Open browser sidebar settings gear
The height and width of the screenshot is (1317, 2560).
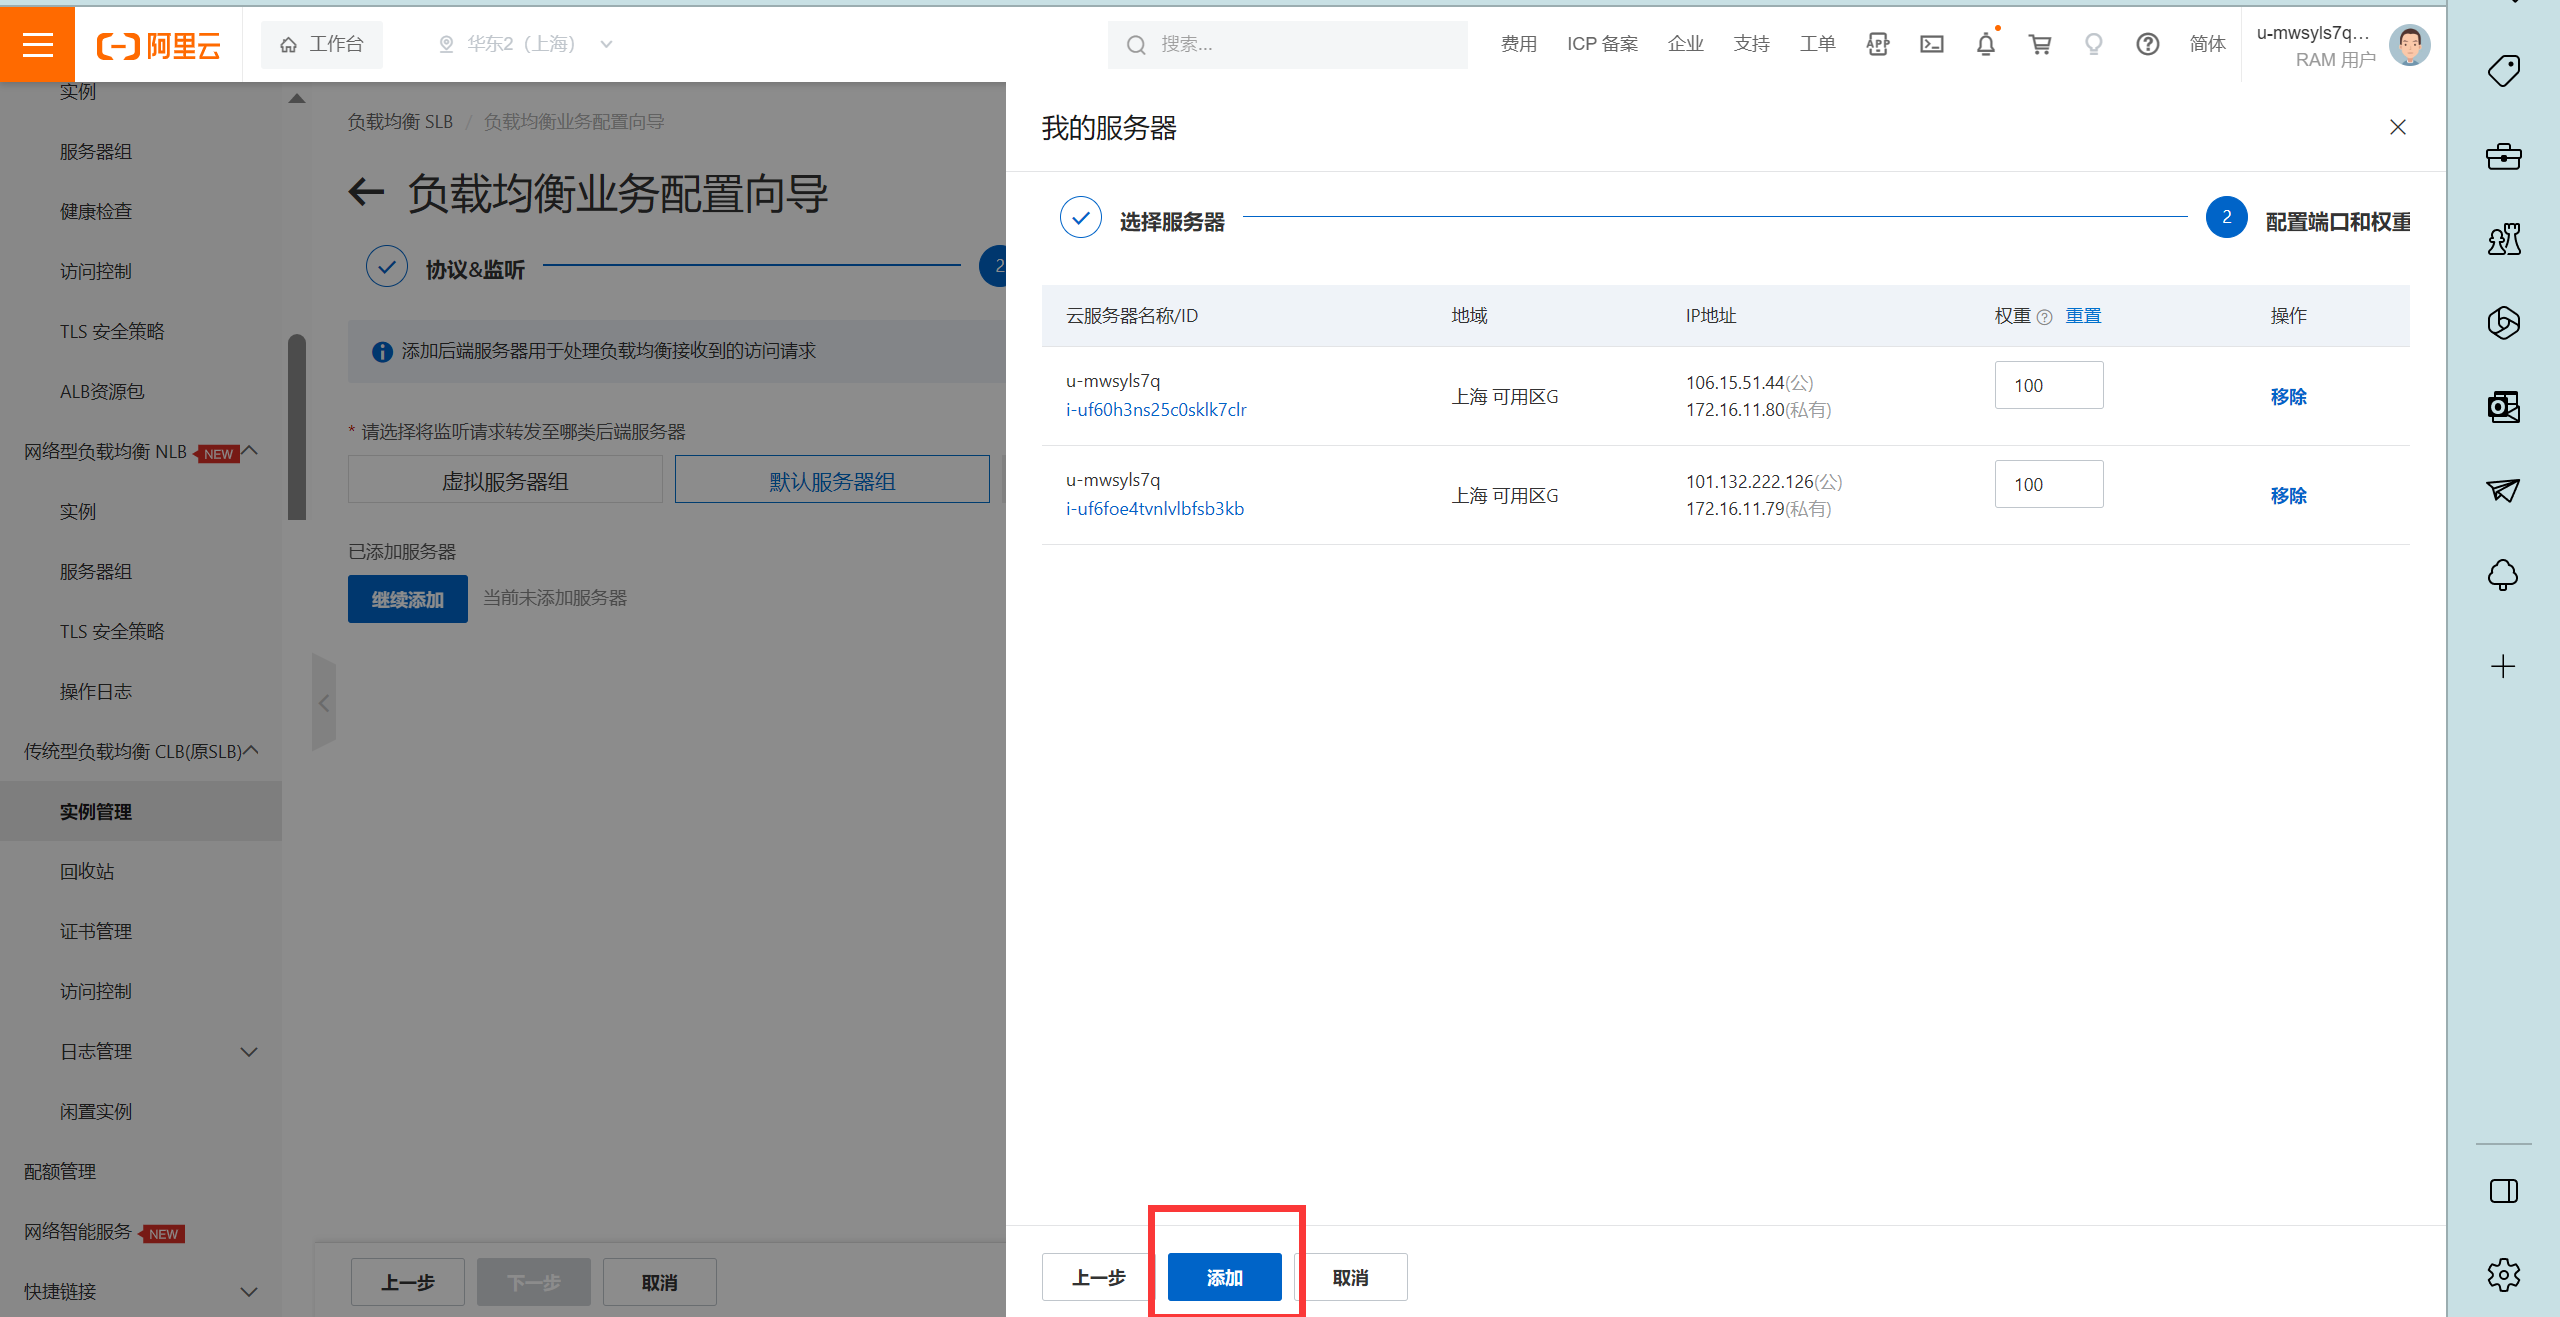2504,1275
